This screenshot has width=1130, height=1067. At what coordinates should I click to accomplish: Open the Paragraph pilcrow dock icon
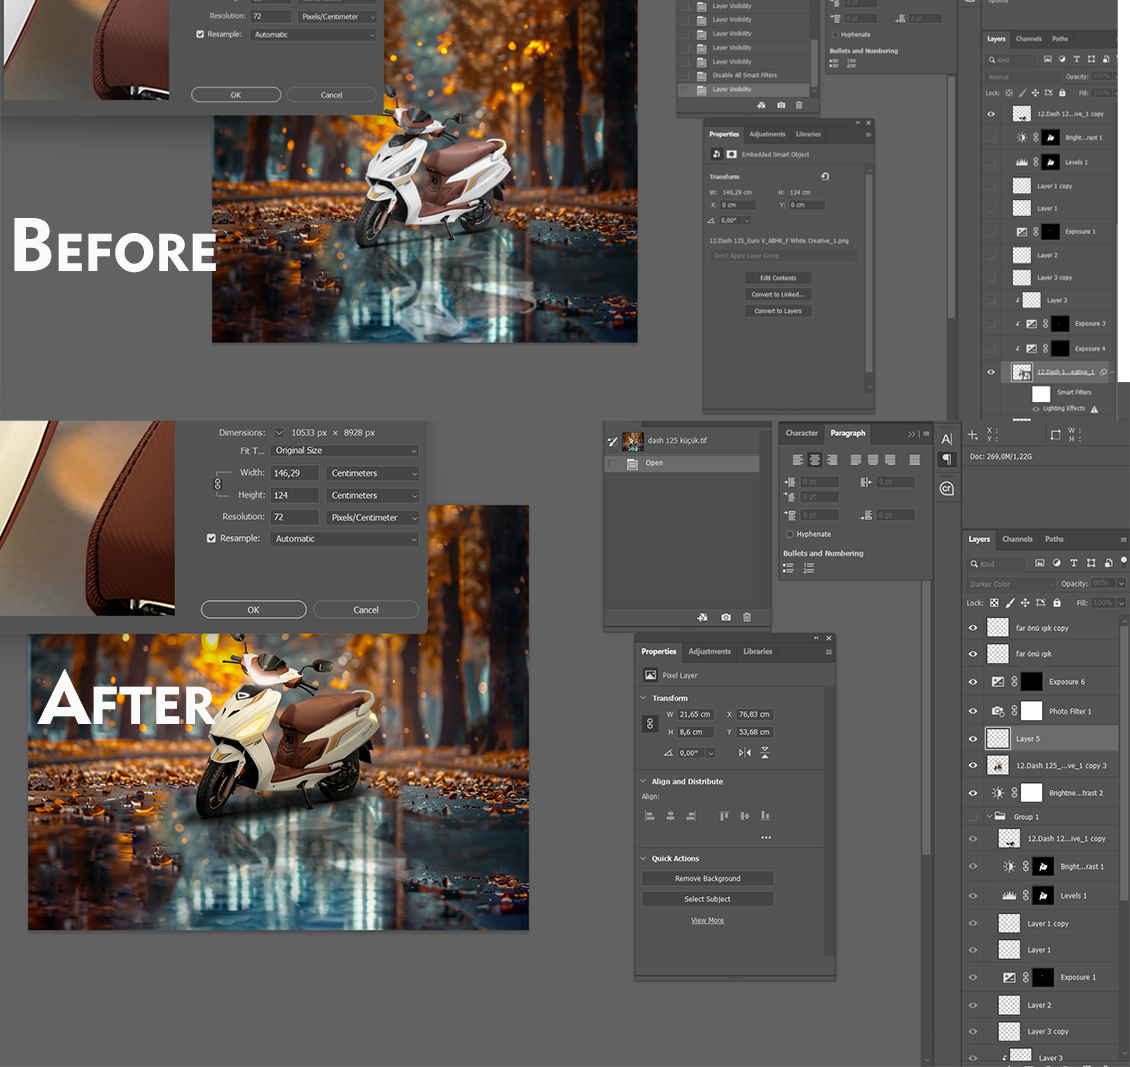(947, 459)
